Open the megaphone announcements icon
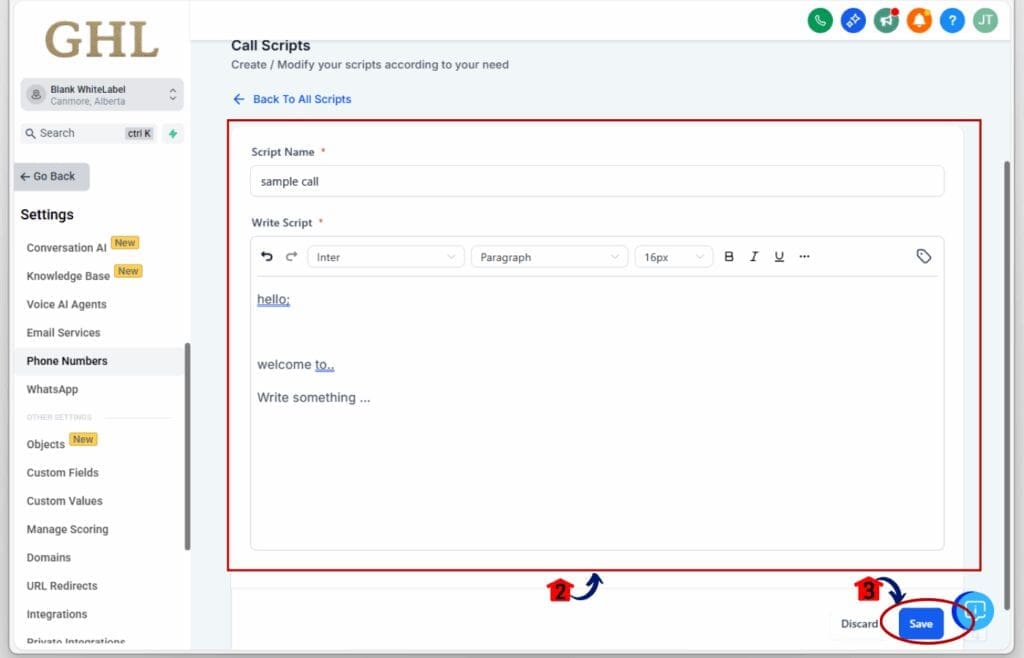Screen dimensions: 1024x658 [886, 20]
